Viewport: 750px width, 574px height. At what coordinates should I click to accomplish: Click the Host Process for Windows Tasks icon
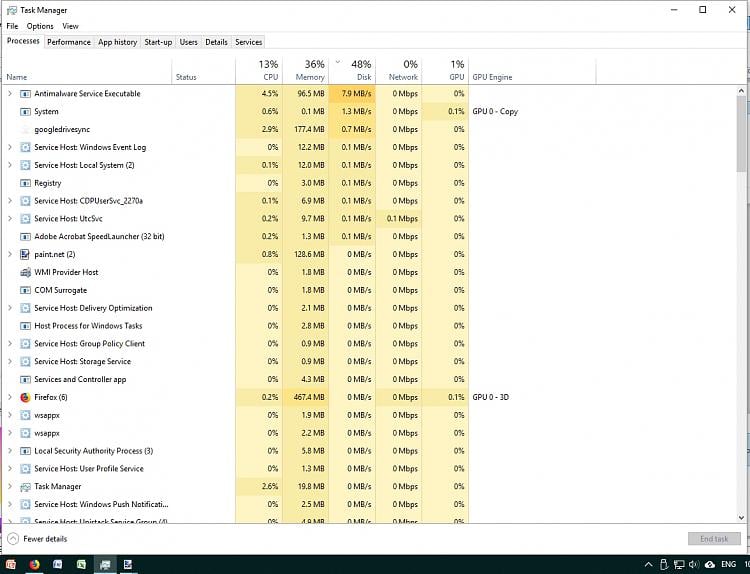click(25, 326)
